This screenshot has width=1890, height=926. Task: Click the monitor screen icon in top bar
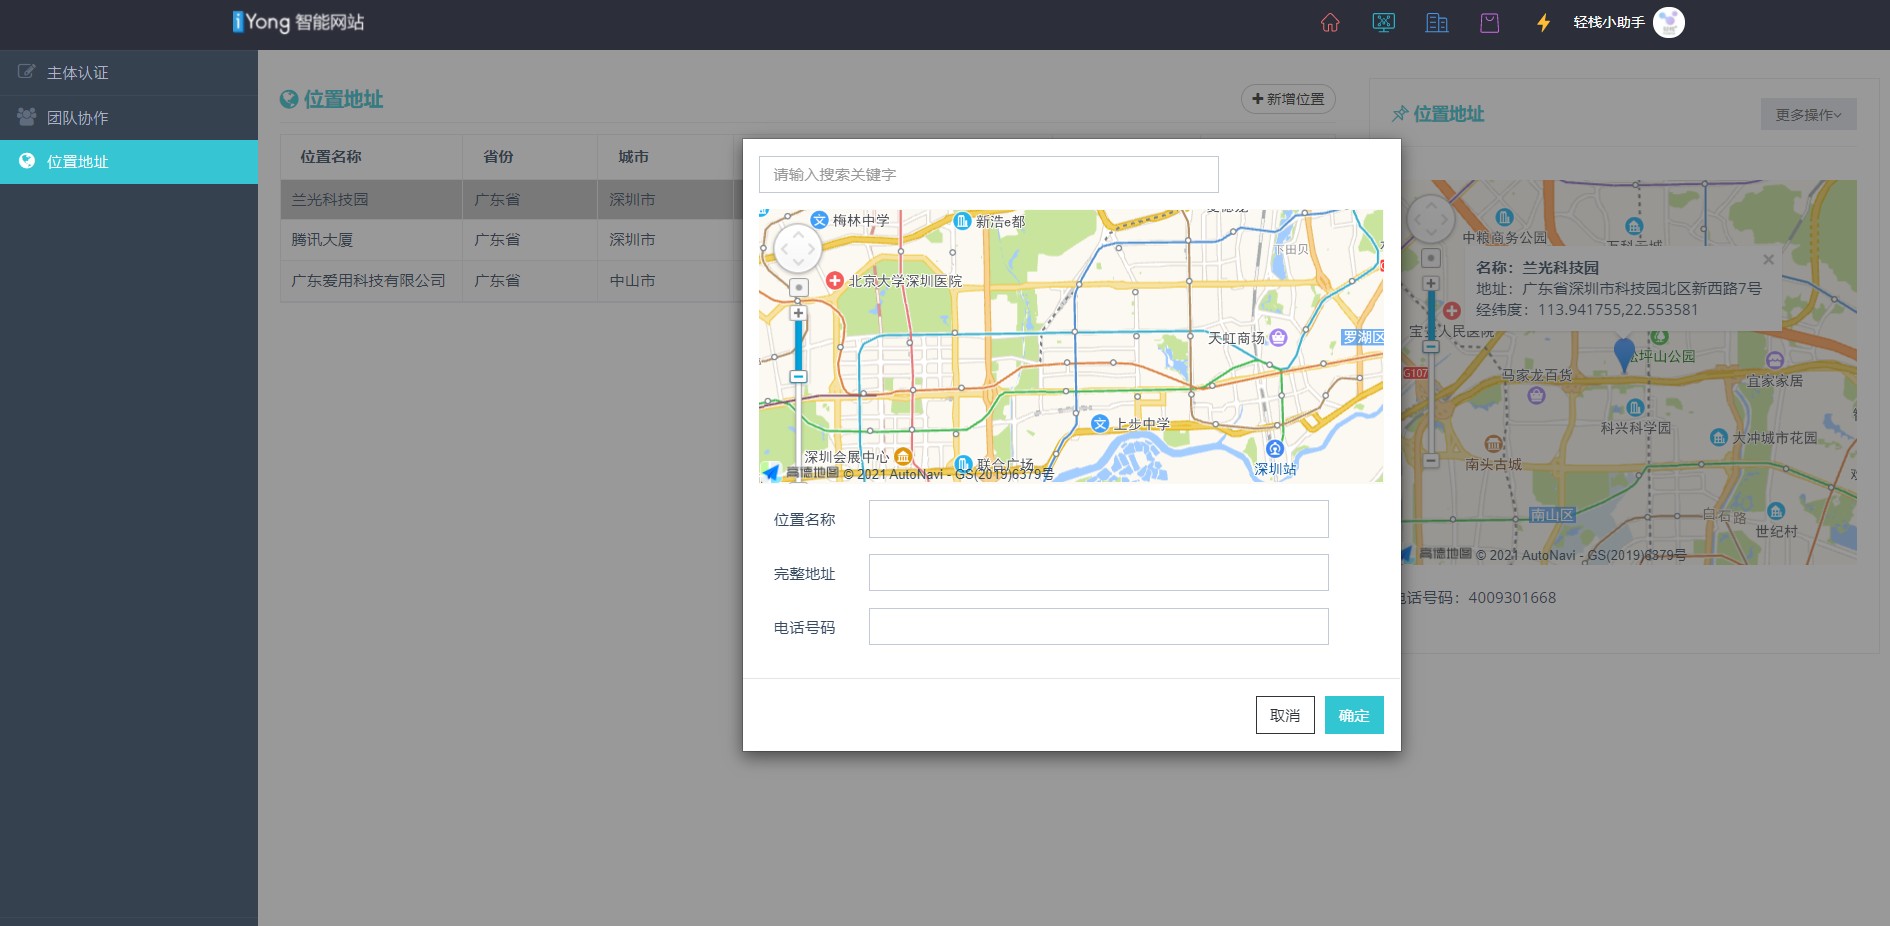pos(1383,22)
